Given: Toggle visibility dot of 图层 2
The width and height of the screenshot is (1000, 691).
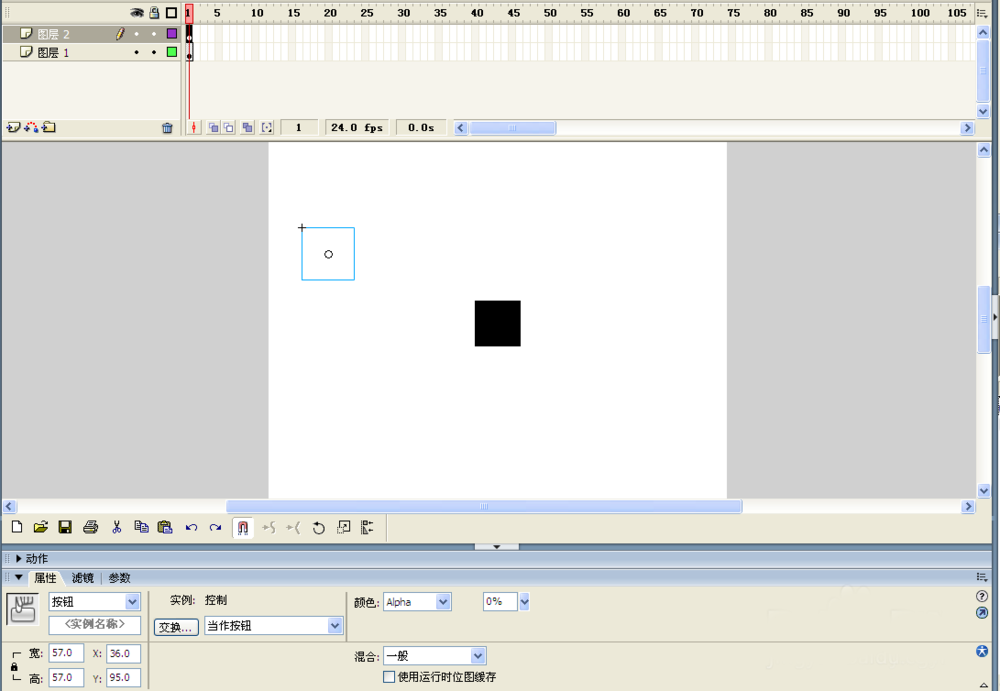Looking at the screenshot, I should point(136,34).
